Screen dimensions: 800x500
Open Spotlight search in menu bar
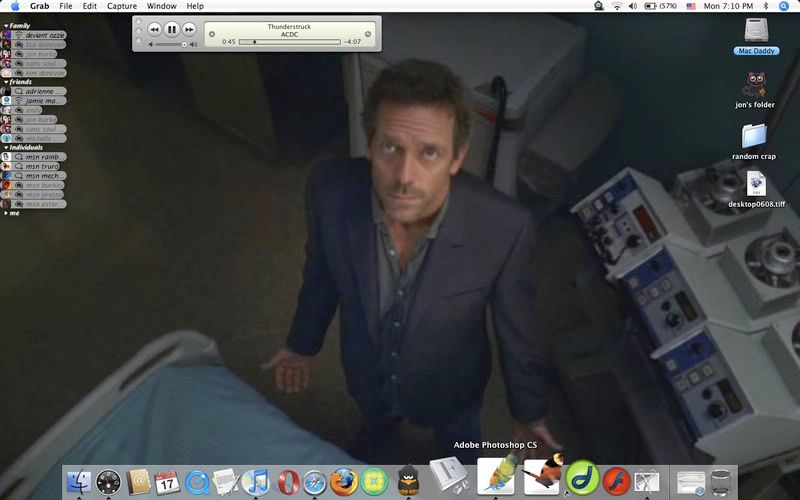click(x=784, y=6)
